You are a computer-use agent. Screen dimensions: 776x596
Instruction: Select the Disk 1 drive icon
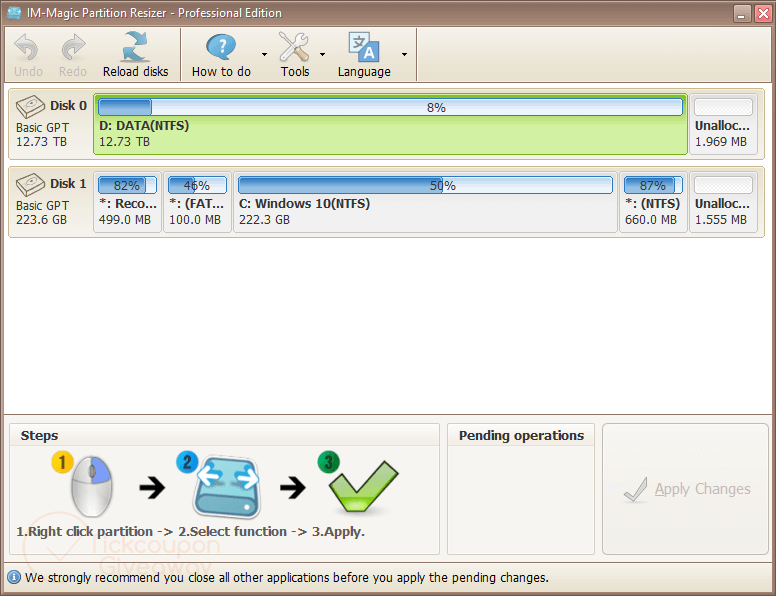[30, 184]
